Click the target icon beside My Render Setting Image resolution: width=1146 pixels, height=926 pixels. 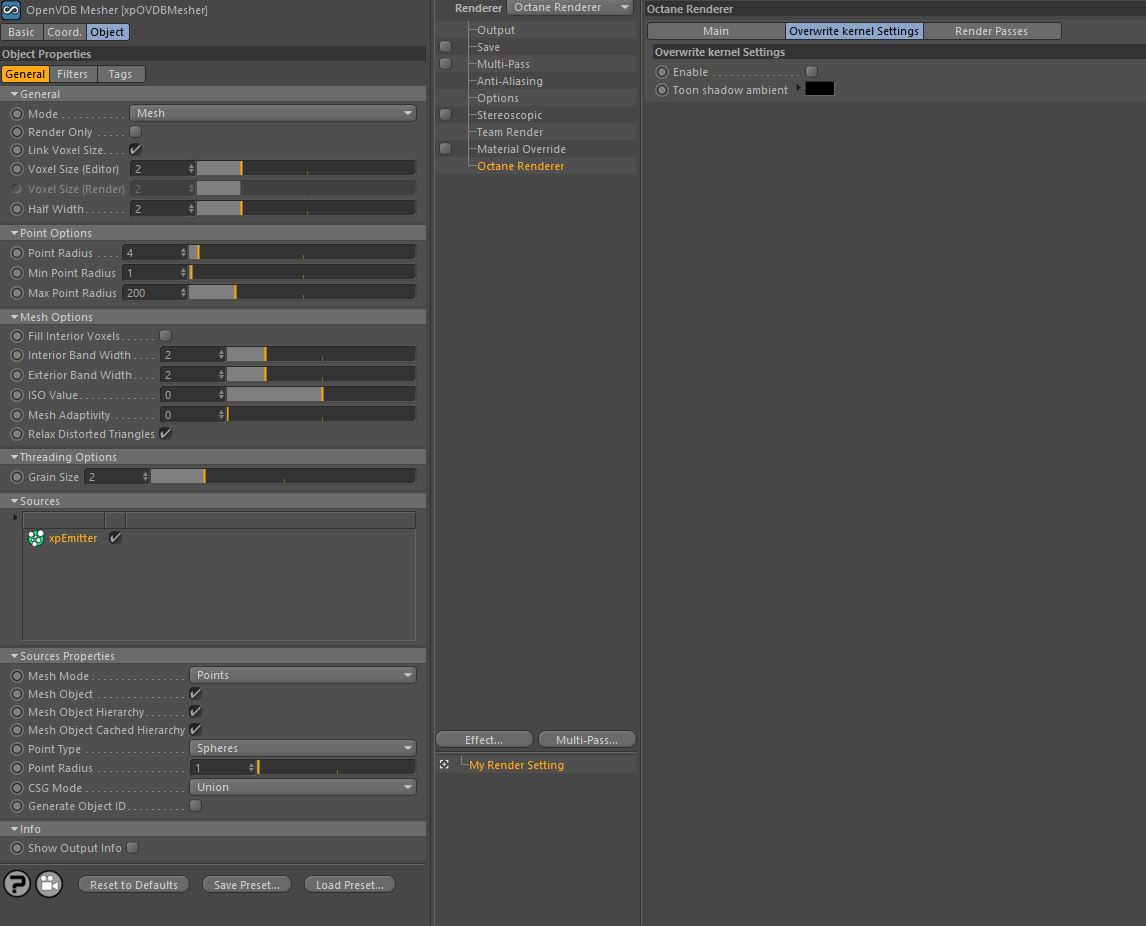444,764
